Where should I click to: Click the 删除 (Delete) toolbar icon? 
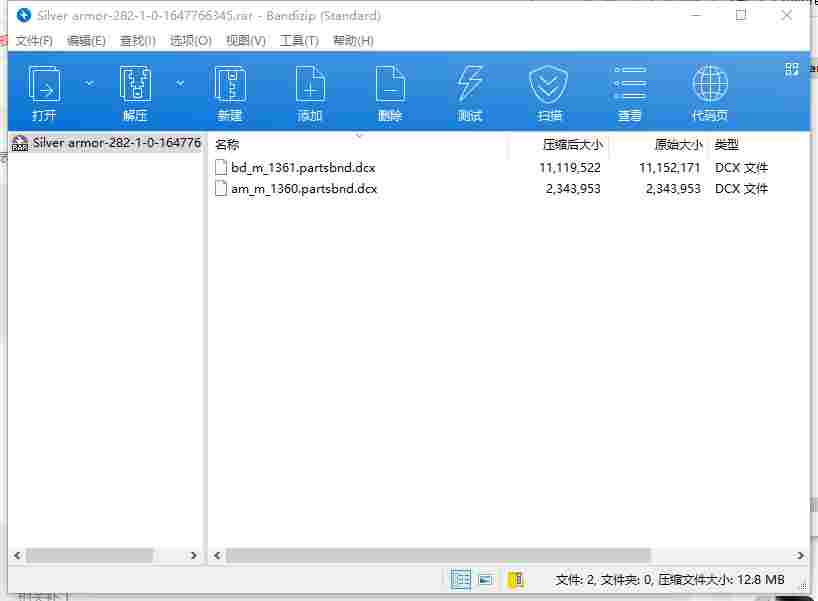[390, 83]
